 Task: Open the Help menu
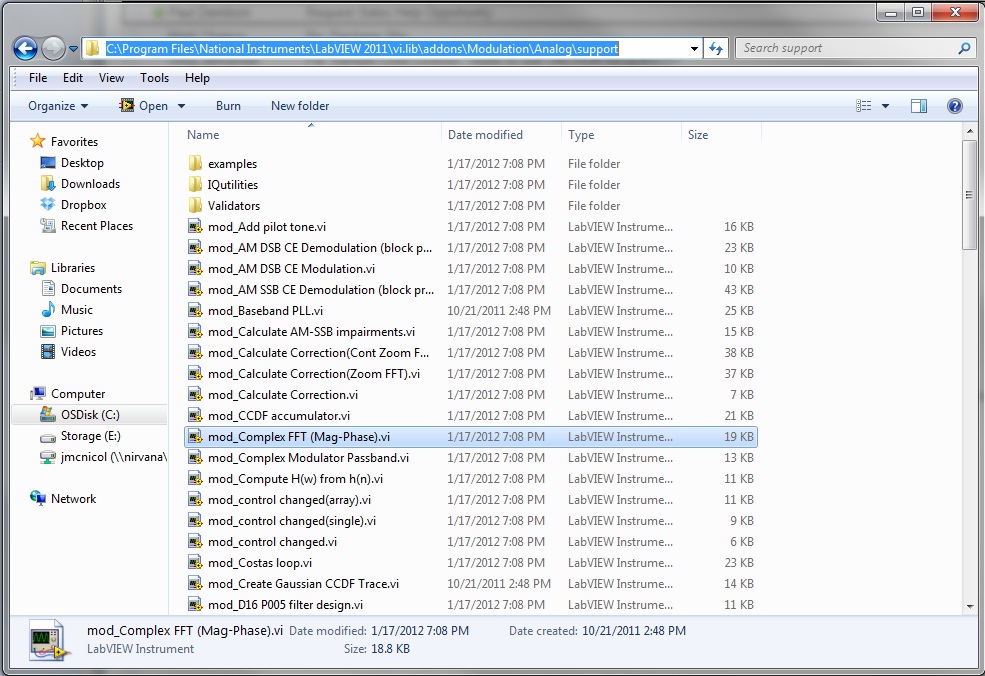click(x=197, y=78)
